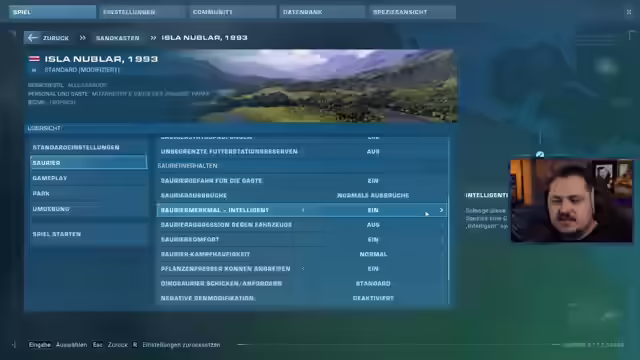Toggle Sauriergefahr für die Gäste setting
The height and width of the screenshot is (360, 640).
pyautogui.click(x=302, y=180)
